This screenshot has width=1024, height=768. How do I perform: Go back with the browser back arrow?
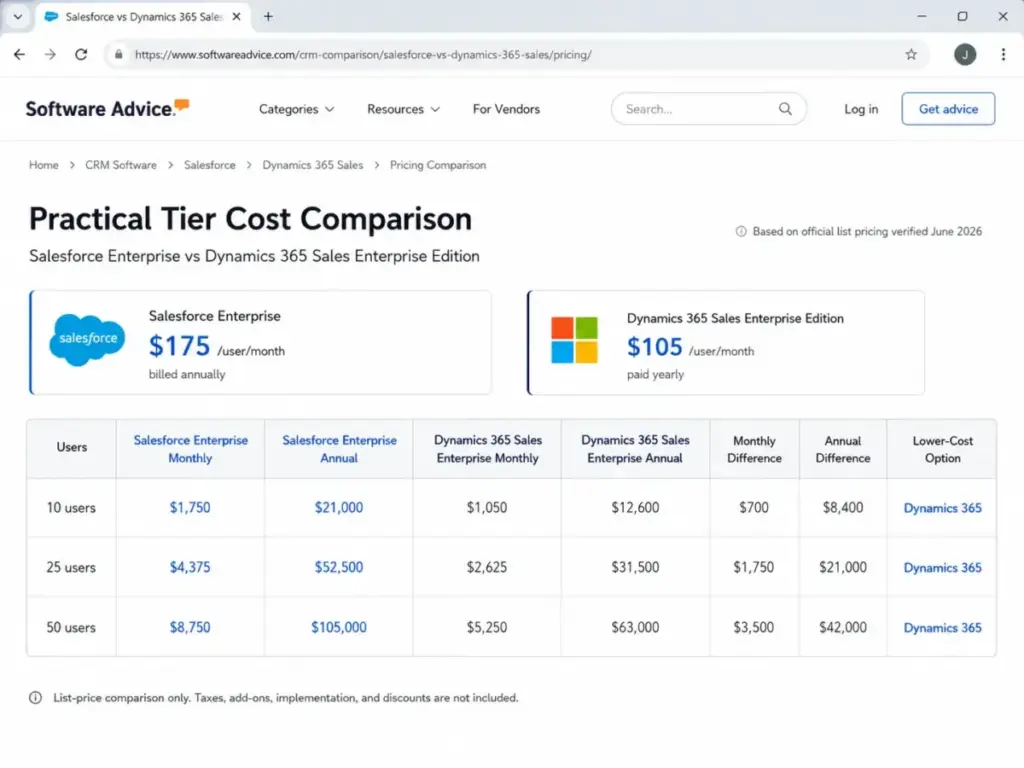(x=20, y=54)
